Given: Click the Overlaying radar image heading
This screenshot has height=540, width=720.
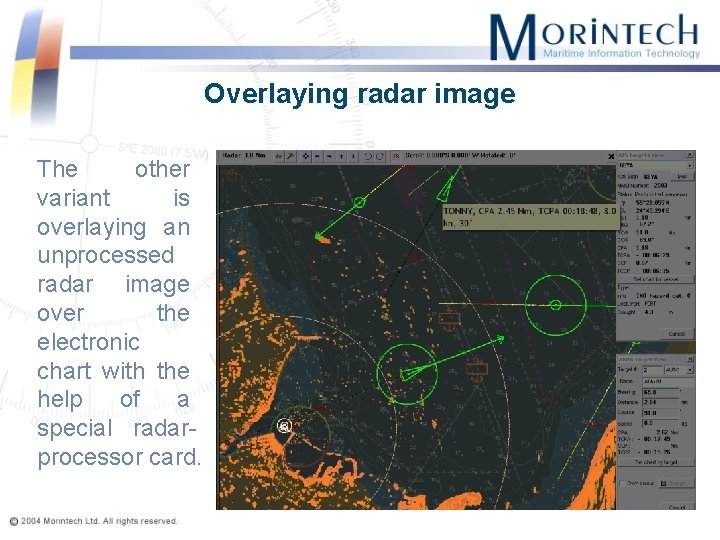Looking at the screenshot, I should (360, 94).
